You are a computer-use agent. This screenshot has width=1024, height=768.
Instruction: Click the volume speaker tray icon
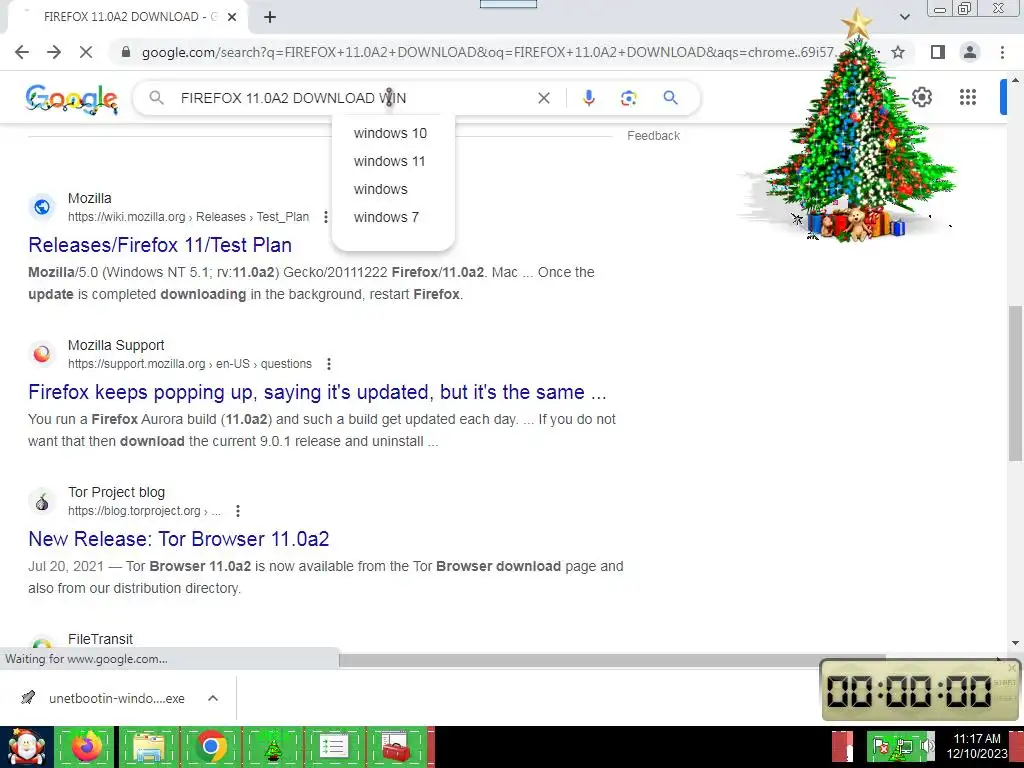pyautogui.click(x=927, y=746)
